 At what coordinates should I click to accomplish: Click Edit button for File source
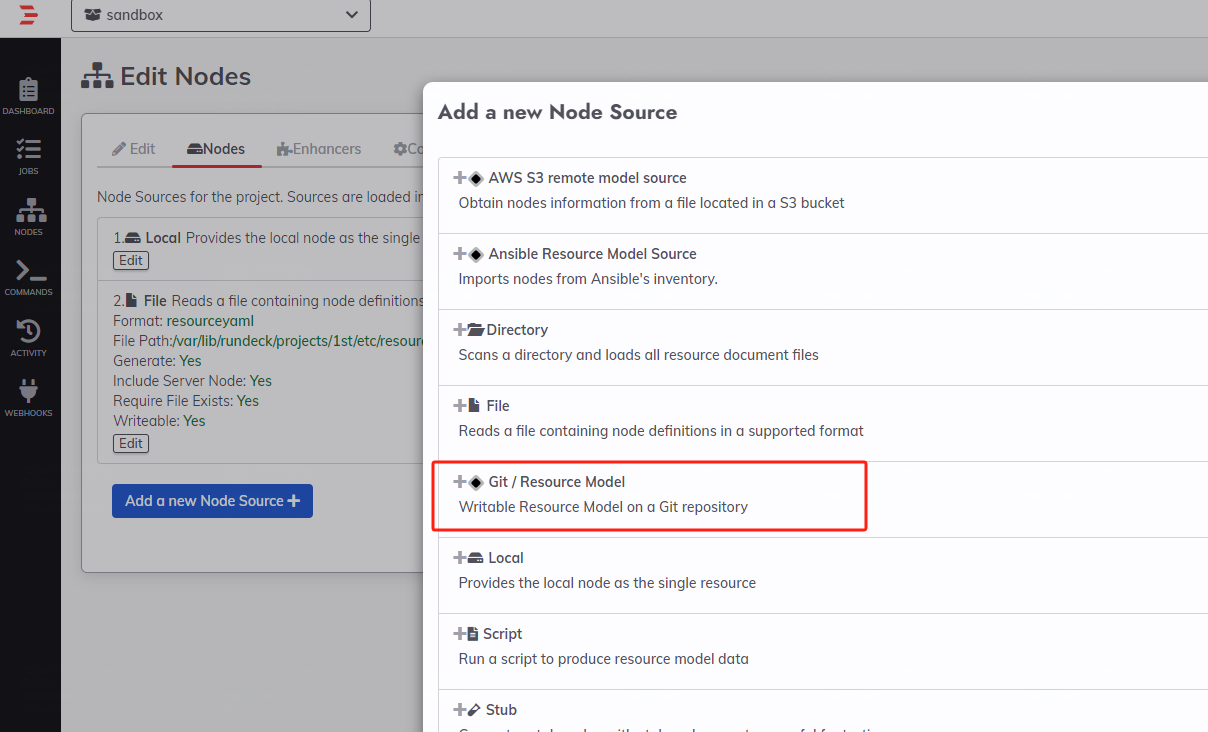(131, 443)
